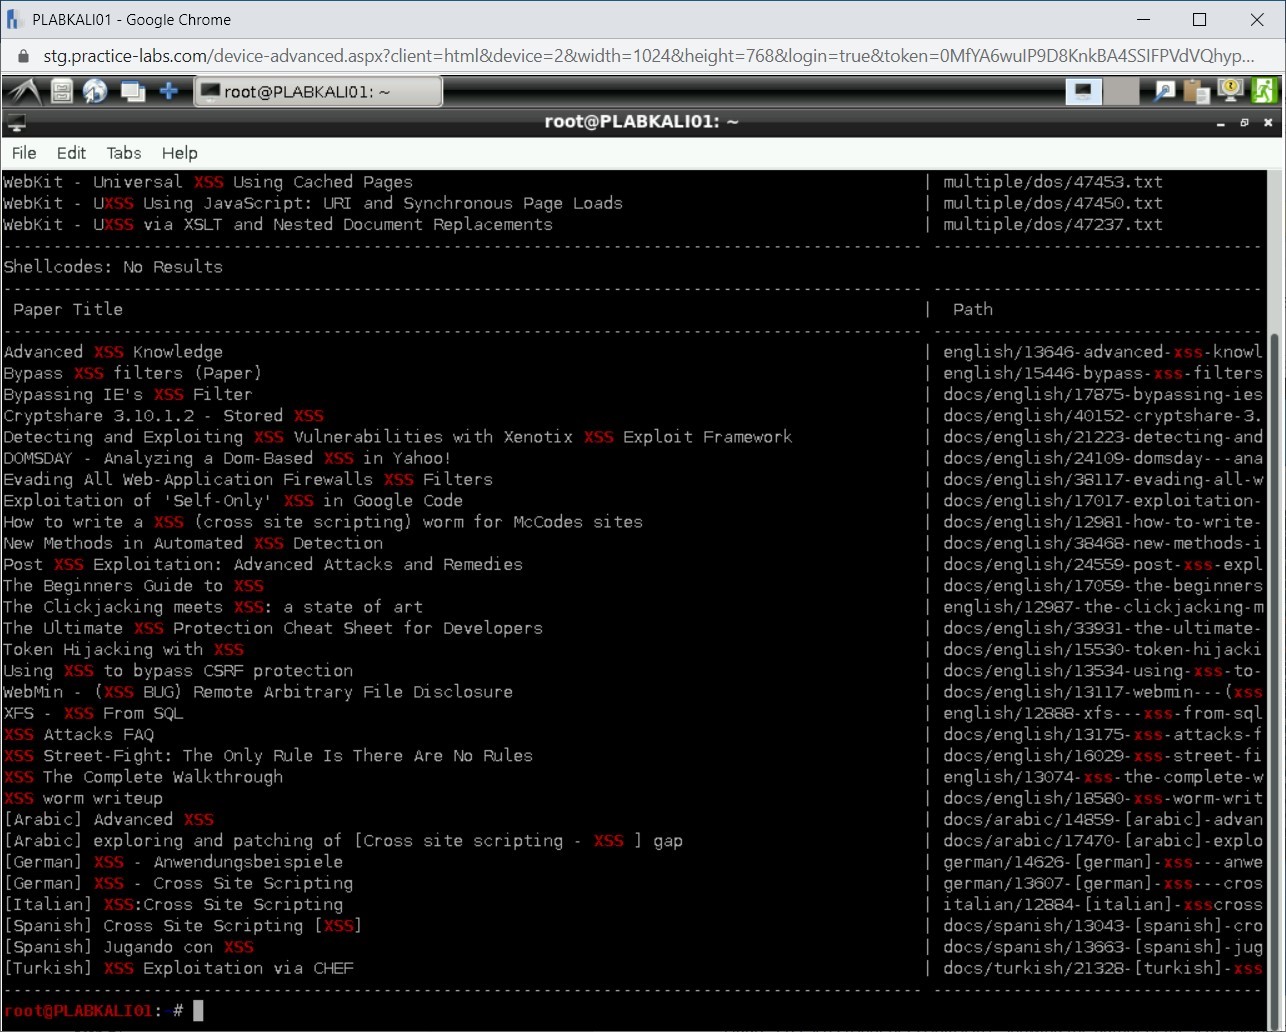Click the show desktop windows icon
The image size is (1286, 1032).
(x=133, y=92)
